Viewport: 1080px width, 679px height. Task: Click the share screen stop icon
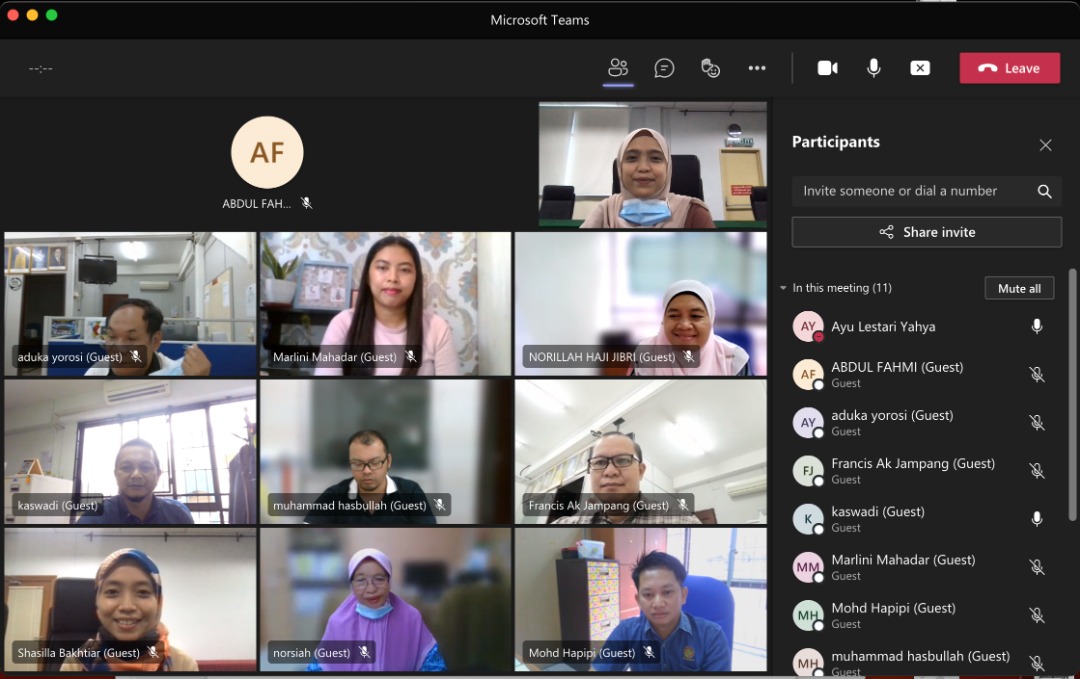tap(920, 68)
